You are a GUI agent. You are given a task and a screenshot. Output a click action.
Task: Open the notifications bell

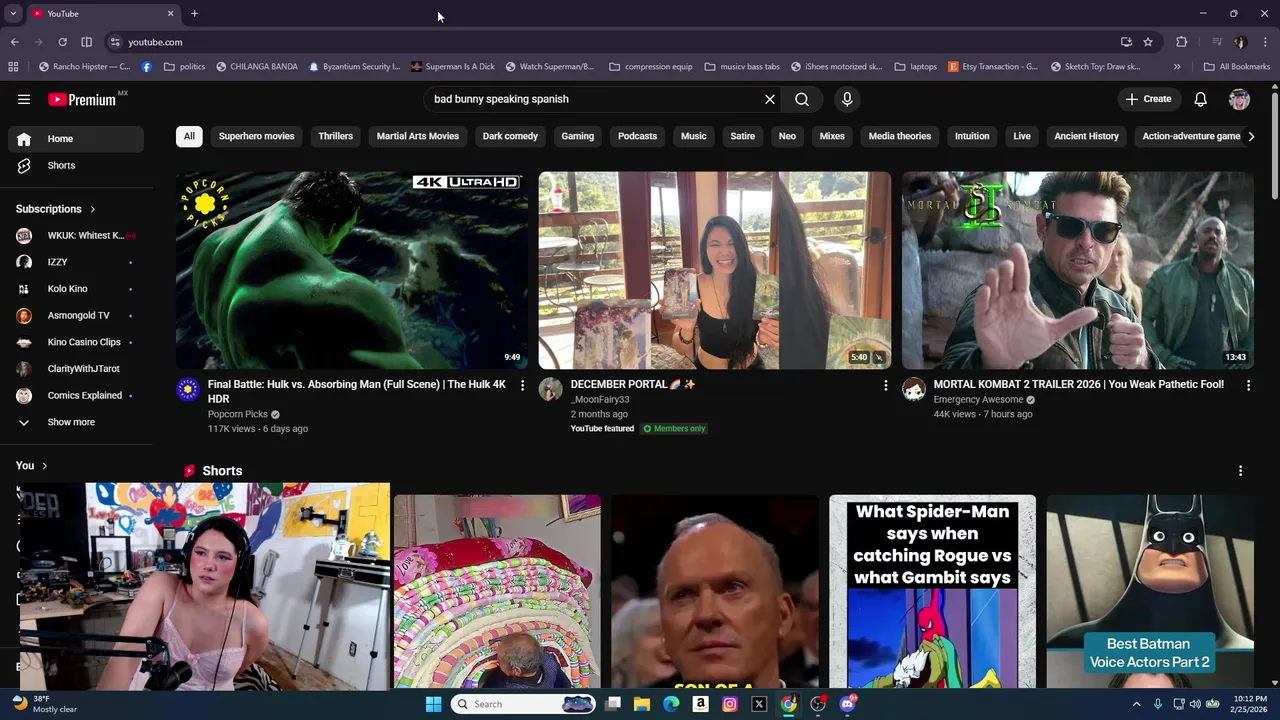[1201, 99]
